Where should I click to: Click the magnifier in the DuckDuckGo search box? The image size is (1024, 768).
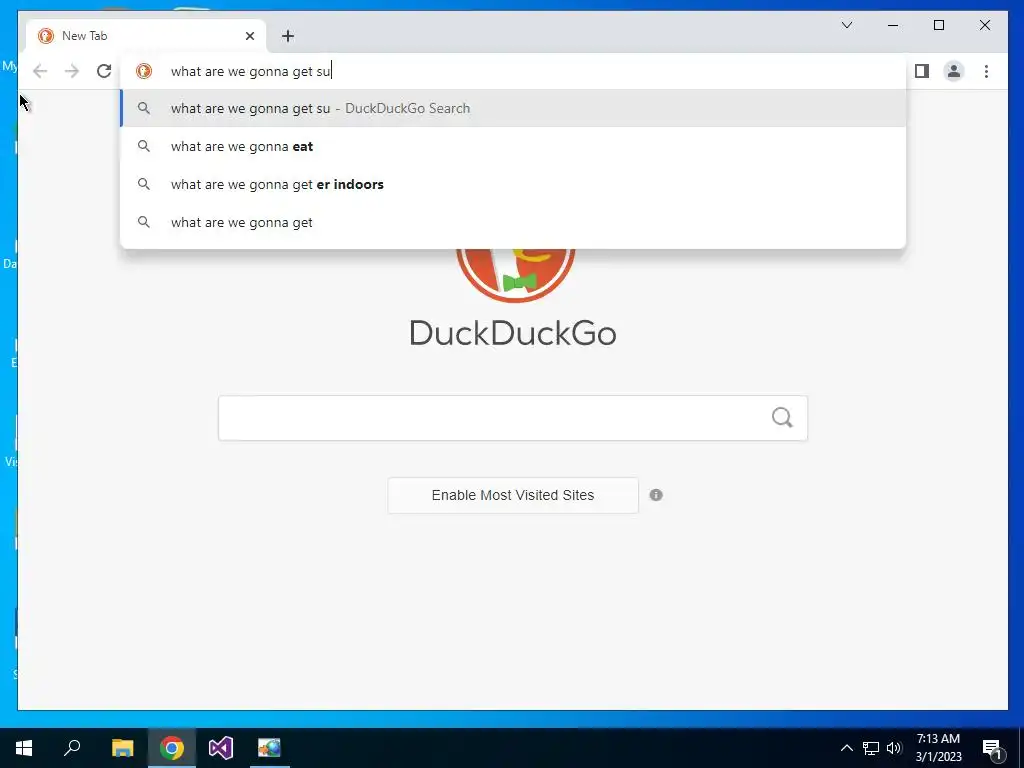coord(782,417)
